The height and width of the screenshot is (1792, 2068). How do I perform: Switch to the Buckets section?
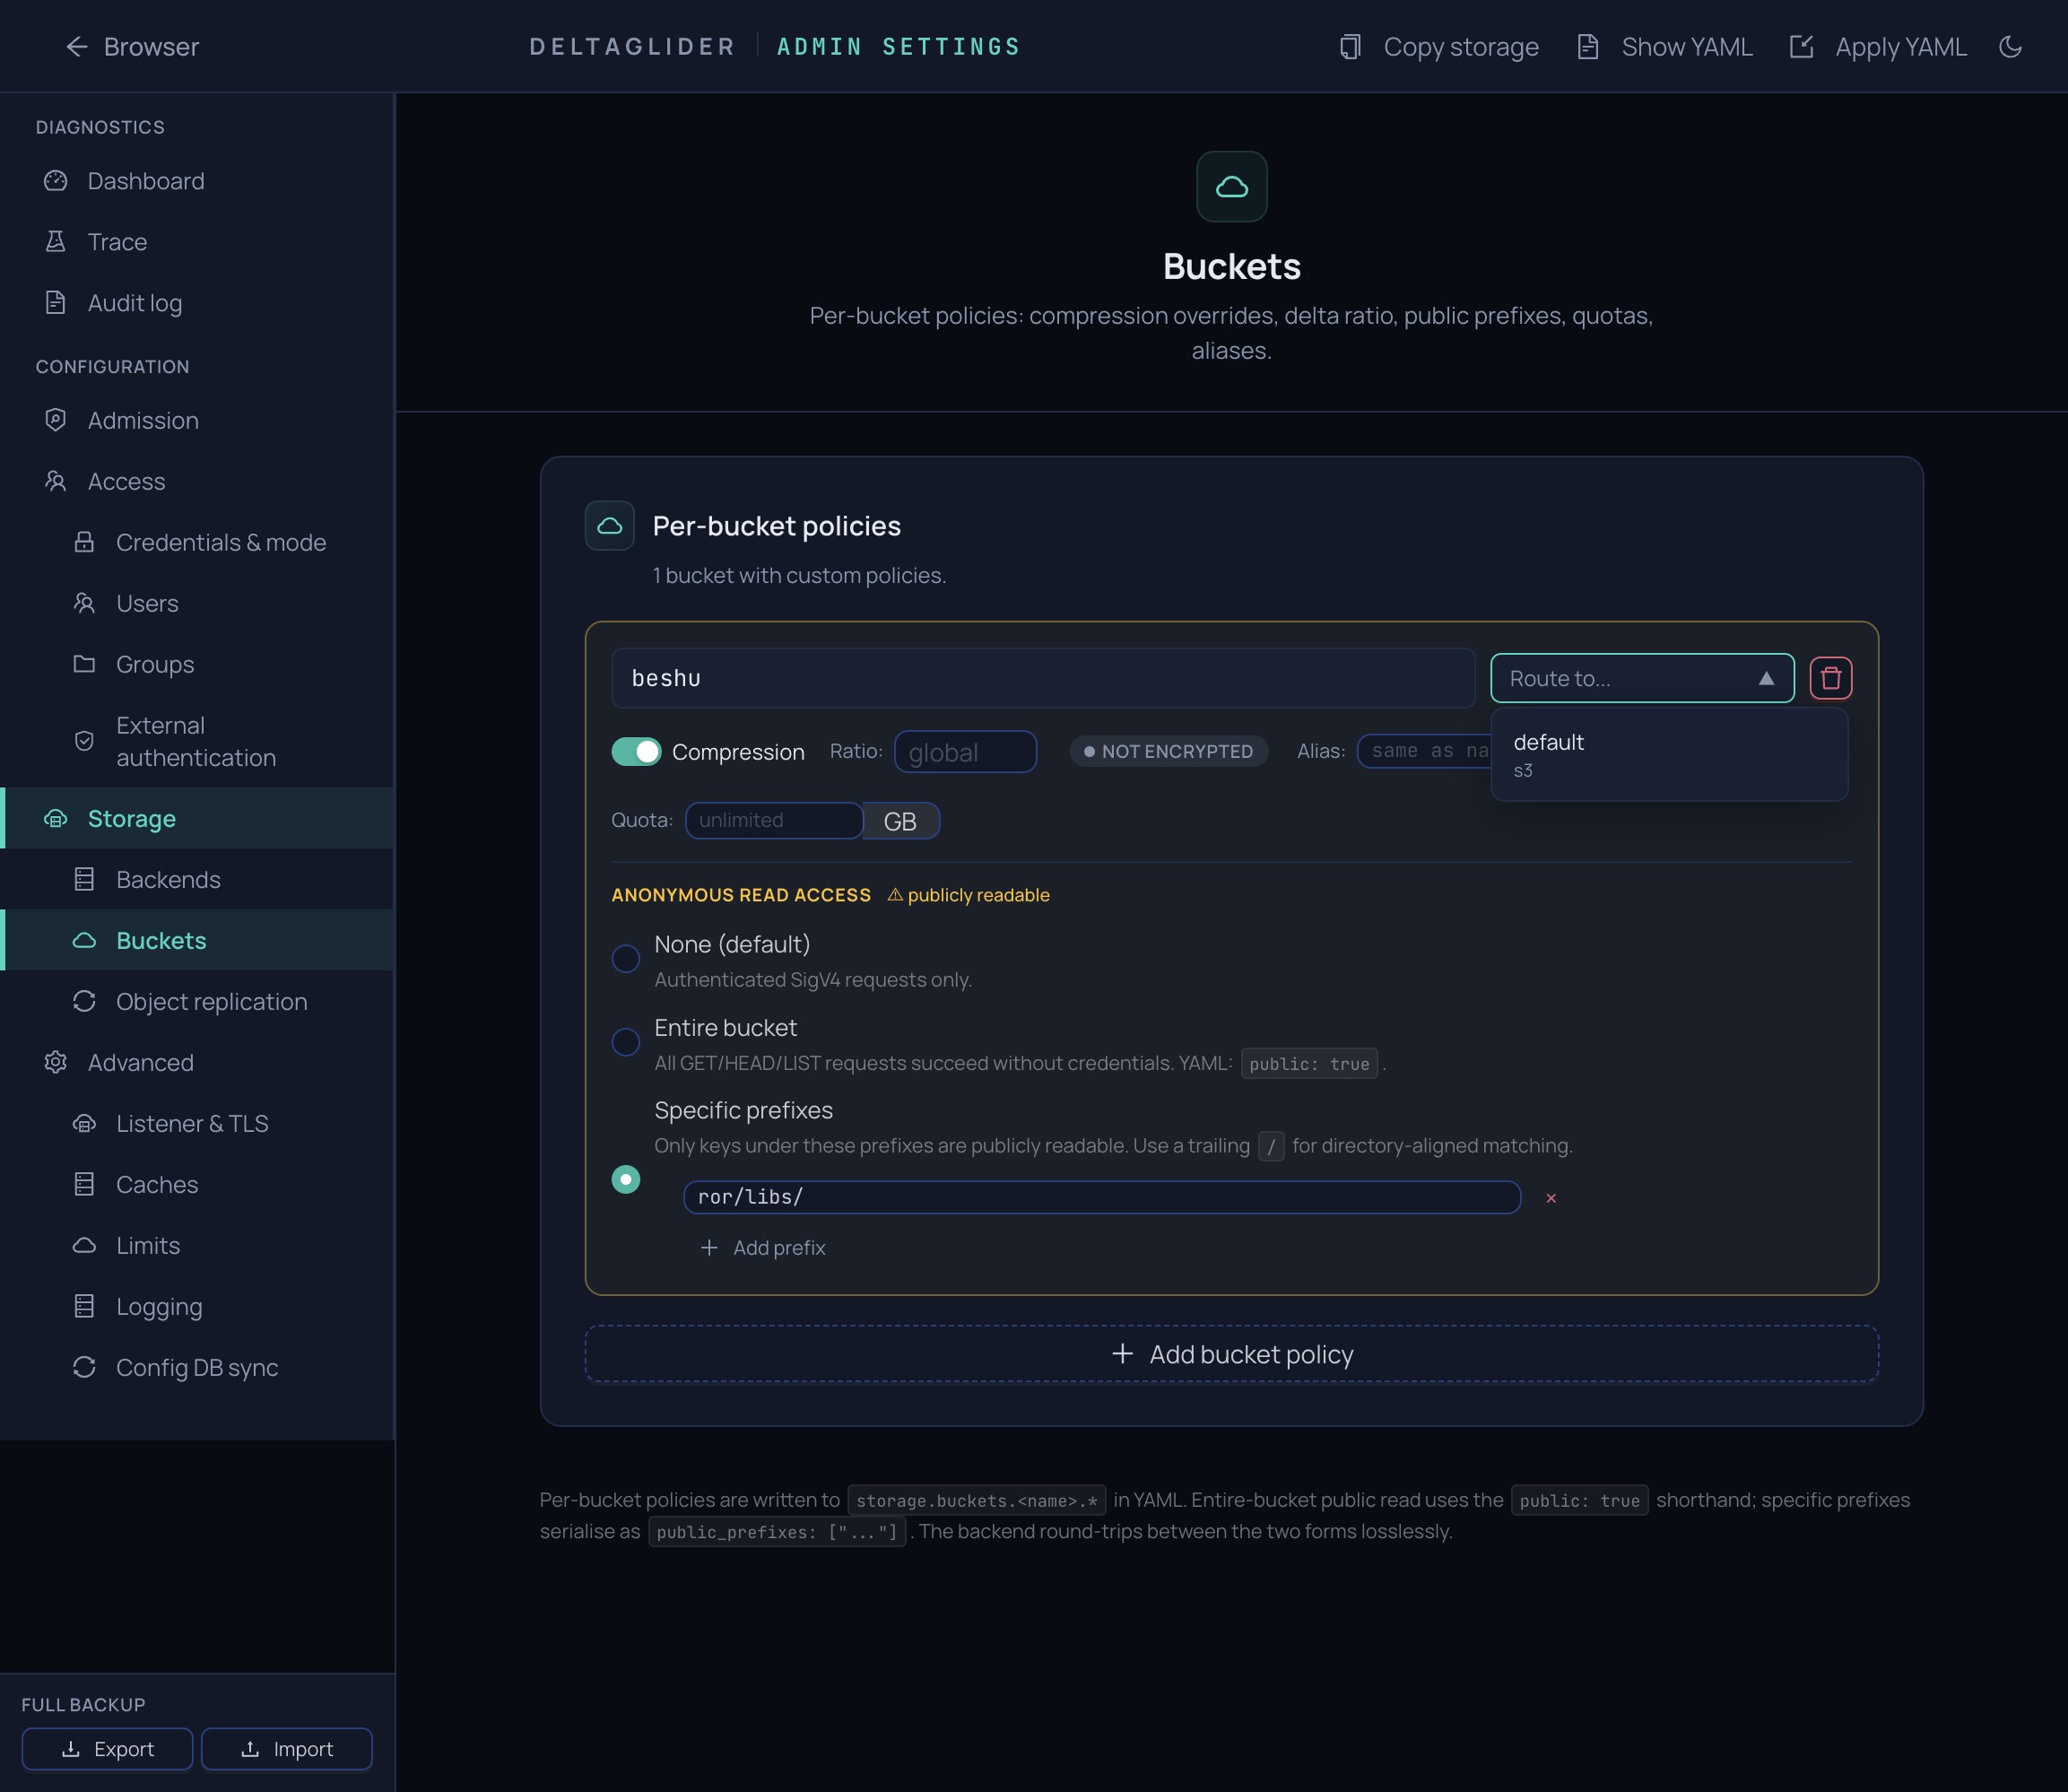point(161,940)
